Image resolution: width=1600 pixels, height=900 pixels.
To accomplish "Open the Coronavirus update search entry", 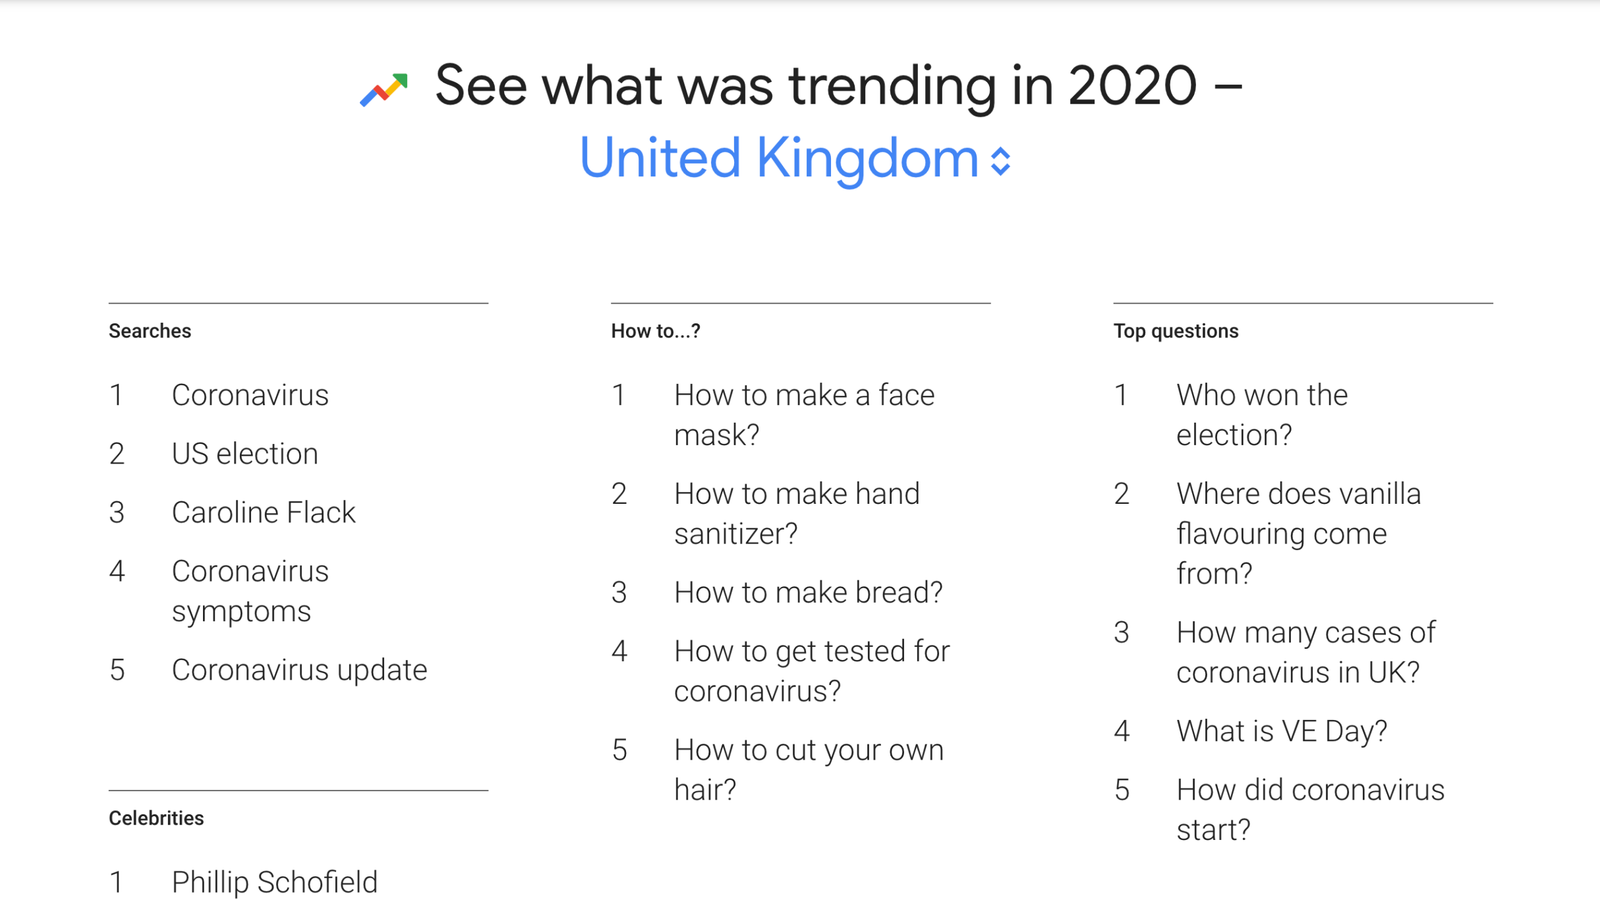I will 299,669.
